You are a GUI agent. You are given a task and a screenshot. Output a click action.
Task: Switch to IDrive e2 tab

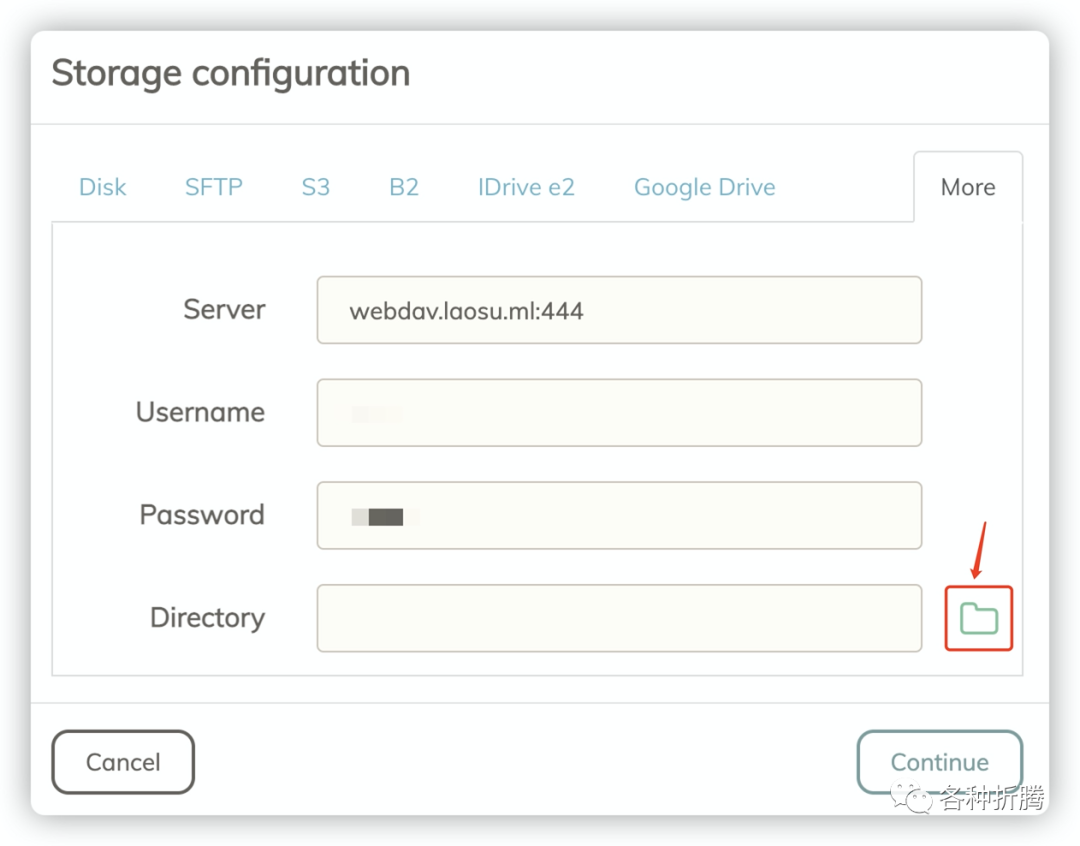pyautogui.click(x=526, y=187)
